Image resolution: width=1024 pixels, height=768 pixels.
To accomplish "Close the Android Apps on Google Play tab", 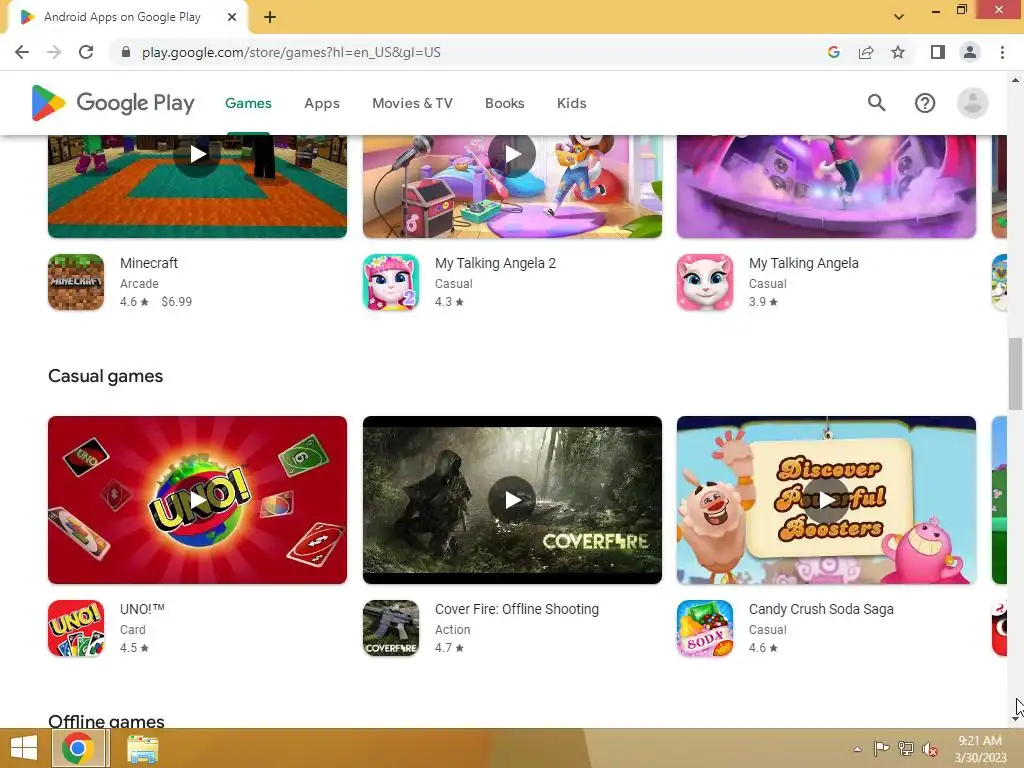I will (232, 17).
